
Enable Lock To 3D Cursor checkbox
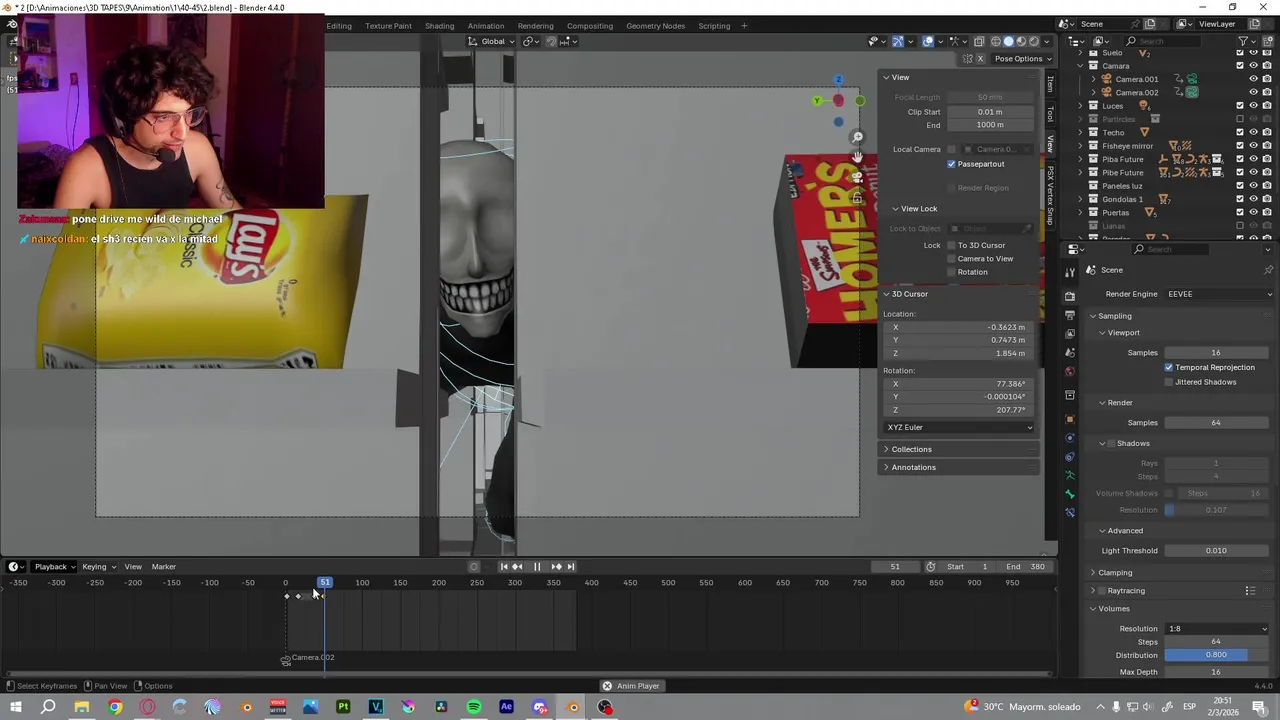coord(951,245)
